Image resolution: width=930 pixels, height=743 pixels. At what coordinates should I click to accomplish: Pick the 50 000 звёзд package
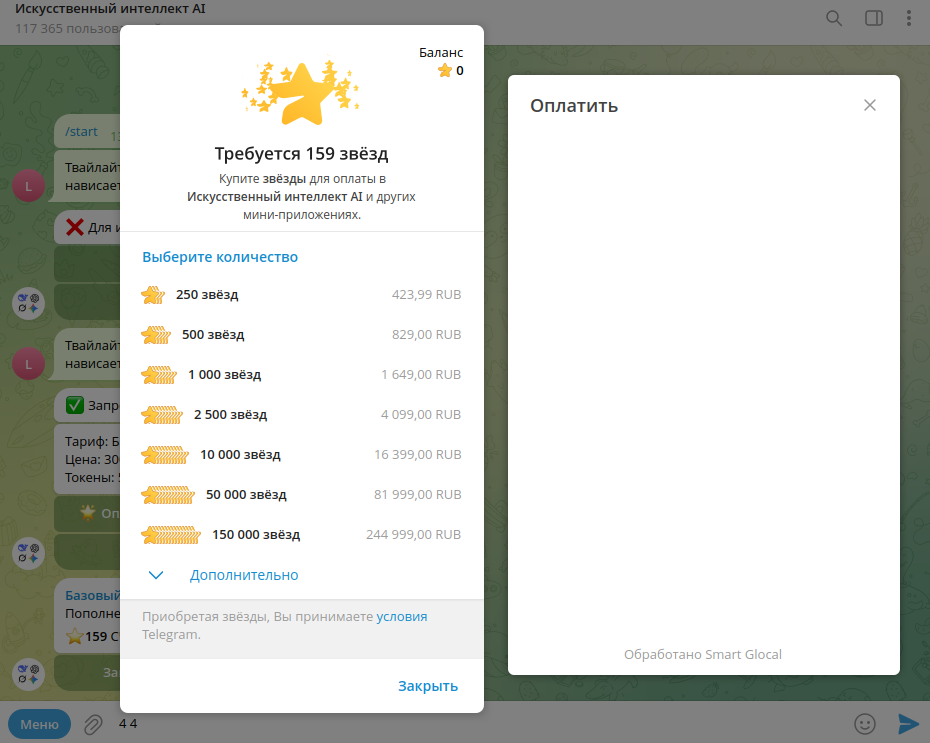pos(302,495)
